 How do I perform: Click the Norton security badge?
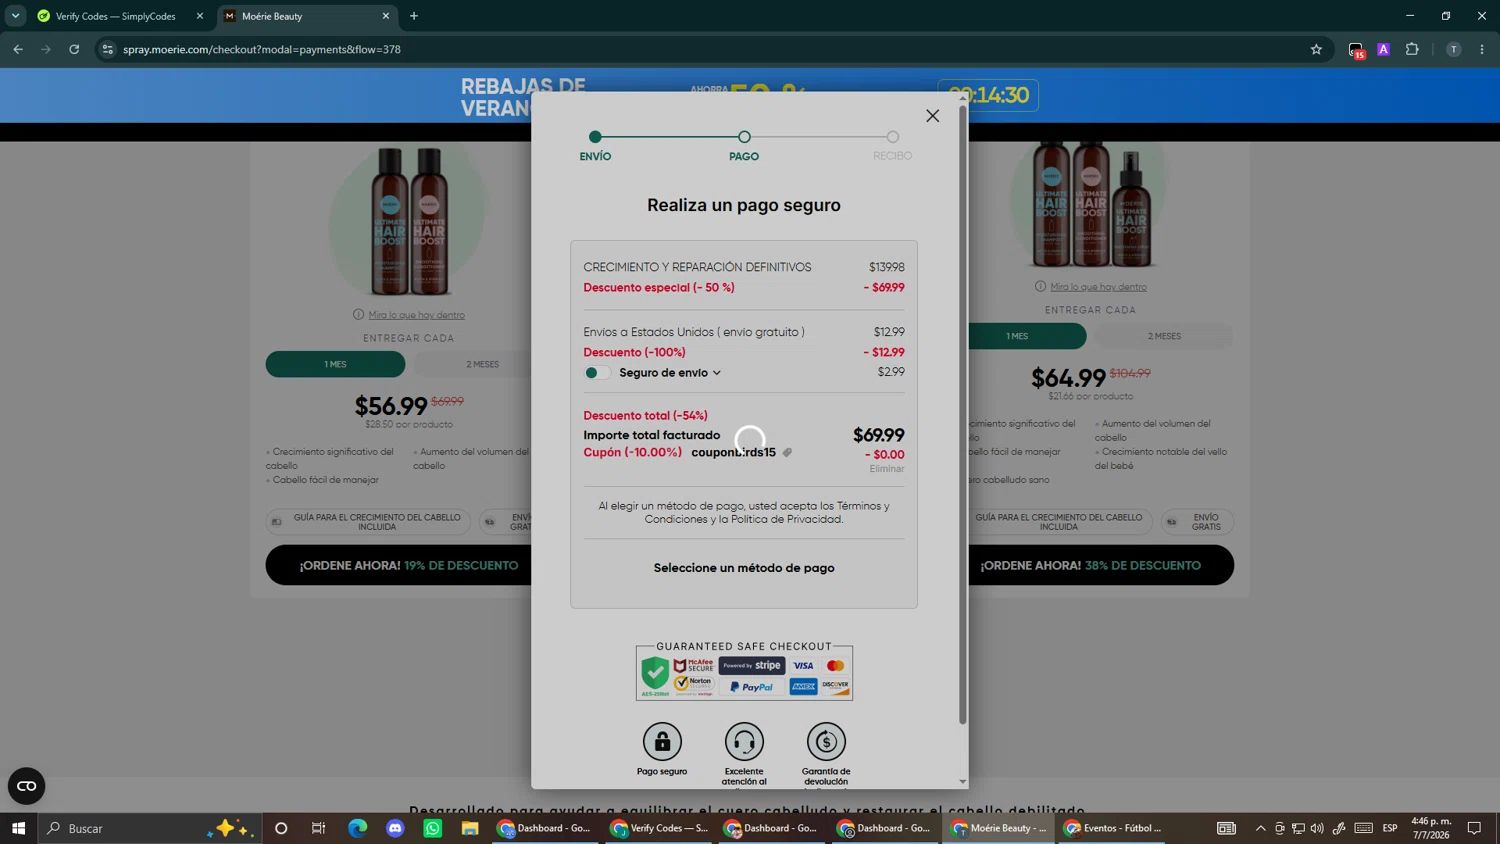coord(693,686)
